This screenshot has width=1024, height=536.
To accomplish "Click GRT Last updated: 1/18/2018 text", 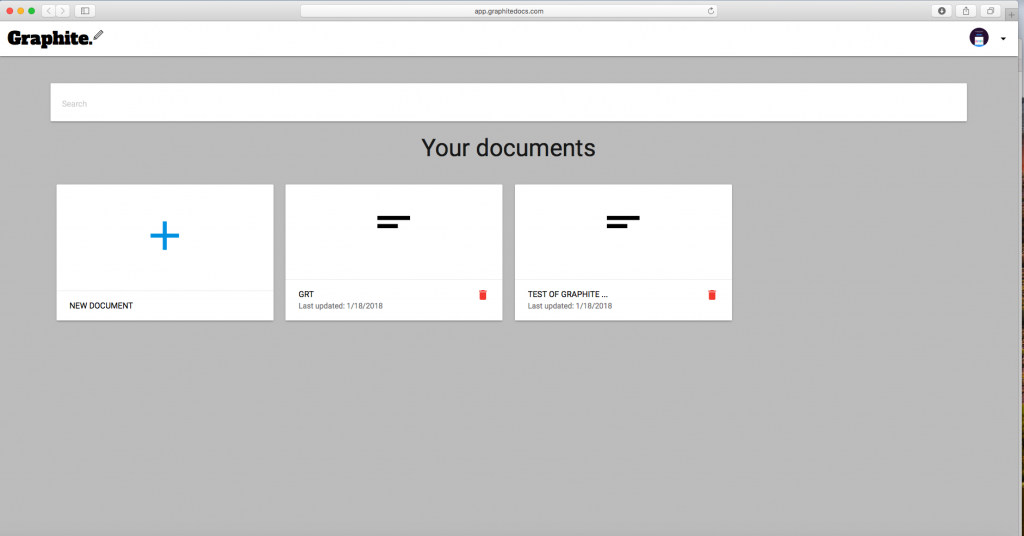I will click(340, 306).
